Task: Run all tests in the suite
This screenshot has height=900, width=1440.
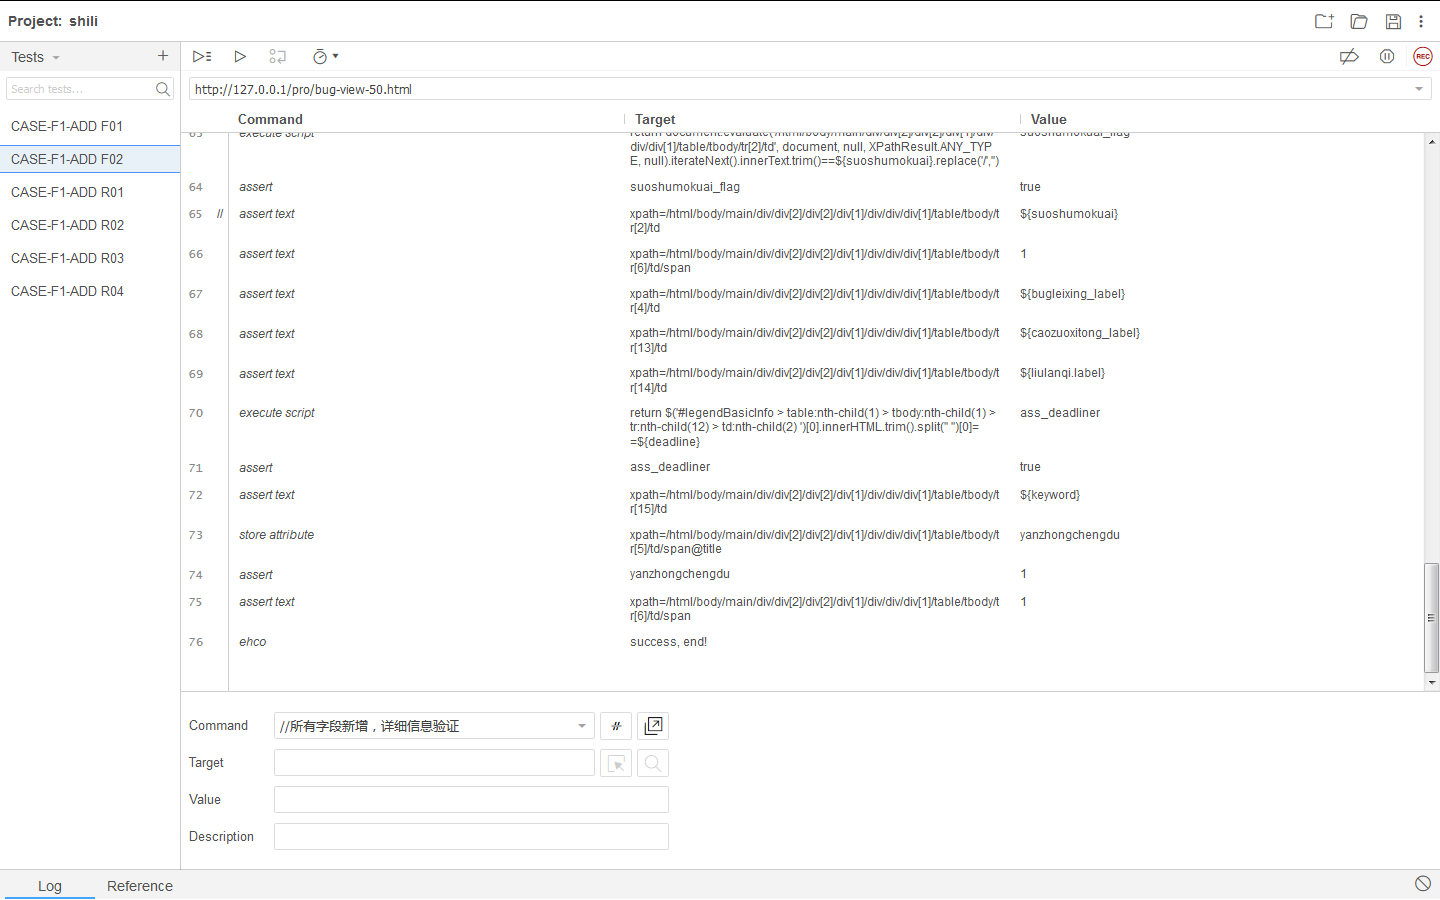Action: [202, 56]
